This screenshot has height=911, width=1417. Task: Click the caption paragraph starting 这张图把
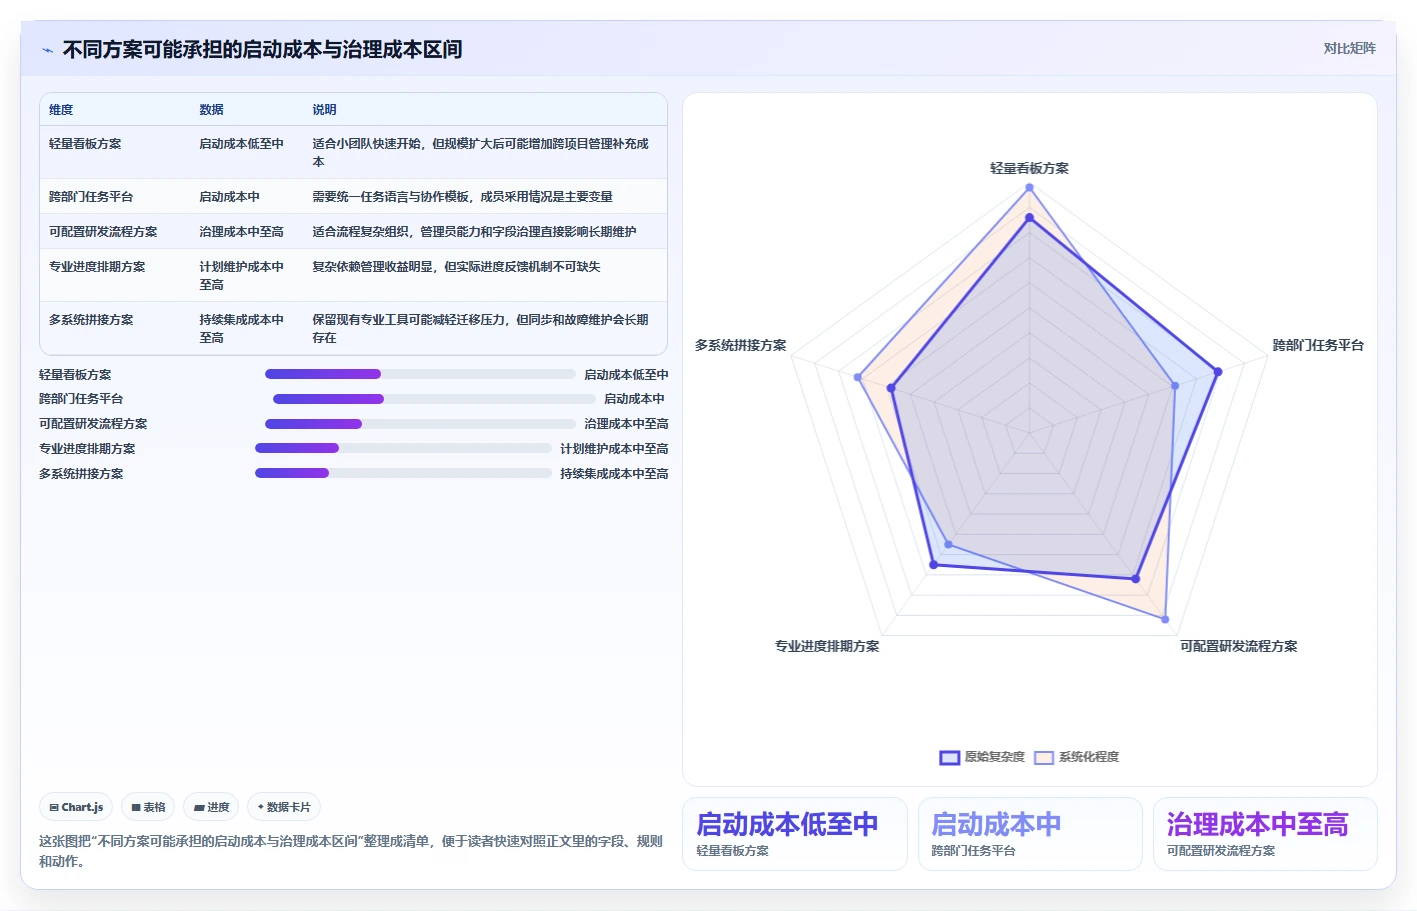(x=351, y=851)
